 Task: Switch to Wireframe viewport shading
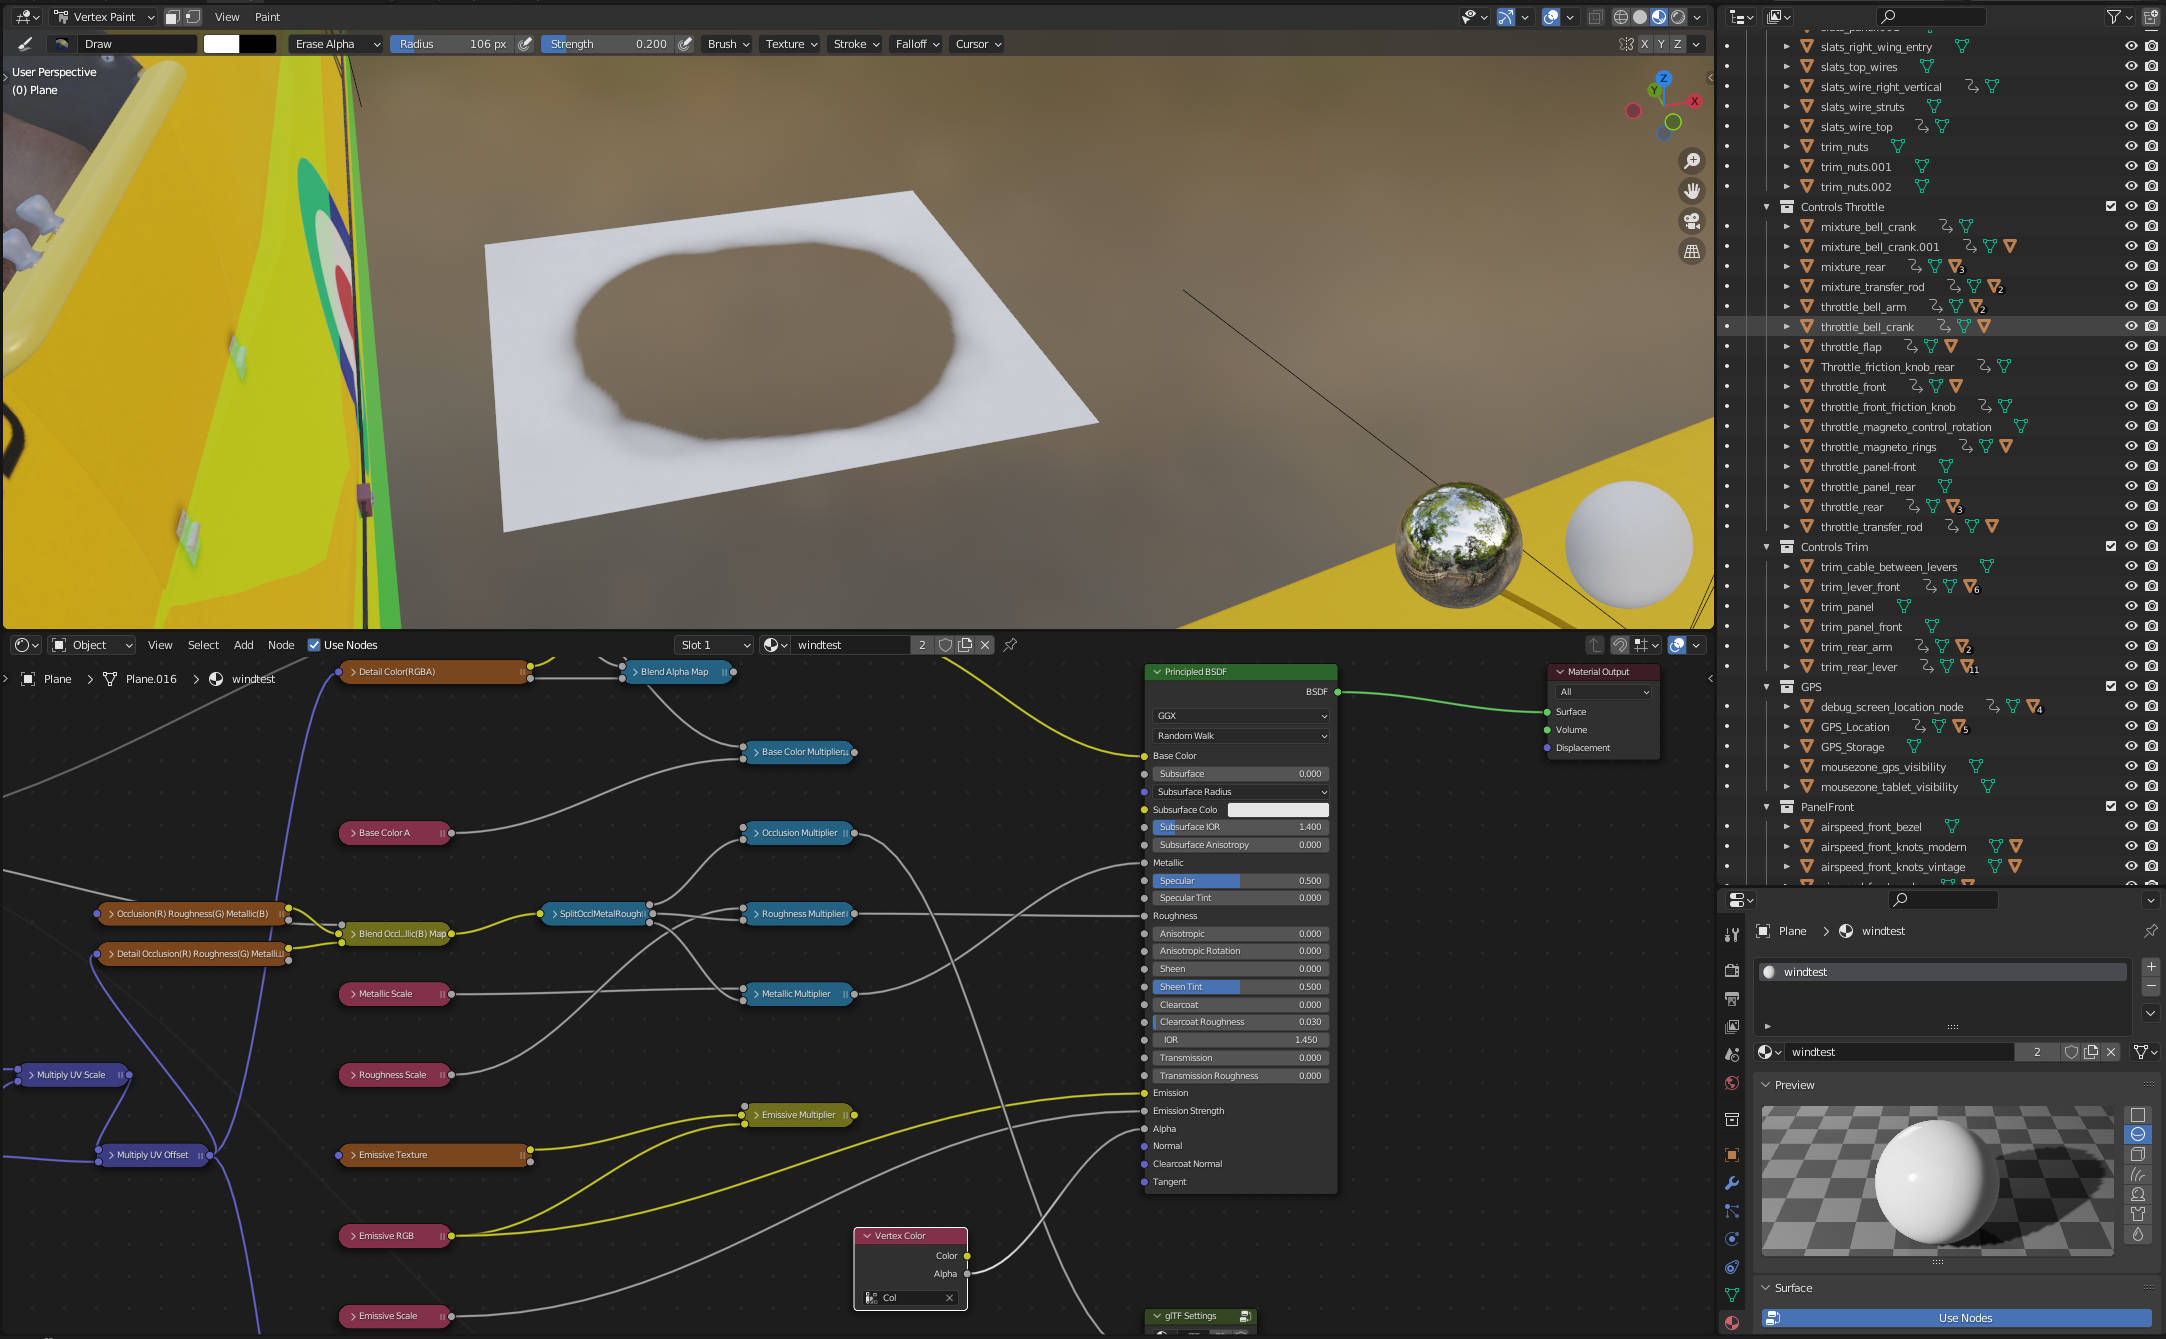point(1621,17)
